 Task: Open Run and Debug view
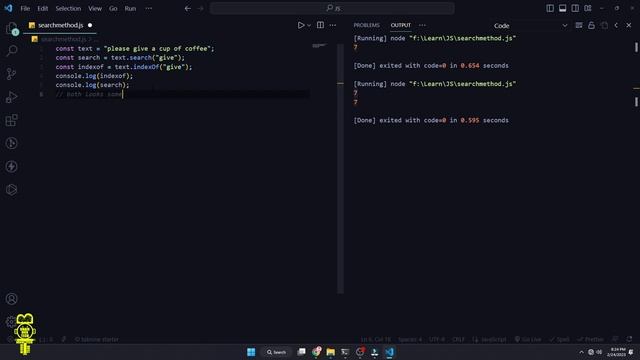point(12,97)
